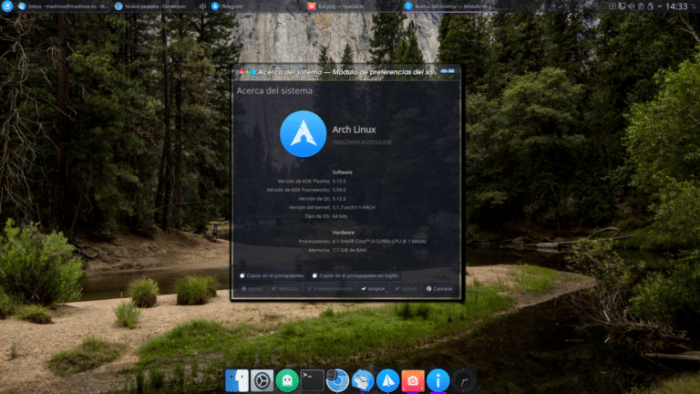Select the Acerca del sistema task entry
This screenshot has width=700, height=394.
coord(449,6)
